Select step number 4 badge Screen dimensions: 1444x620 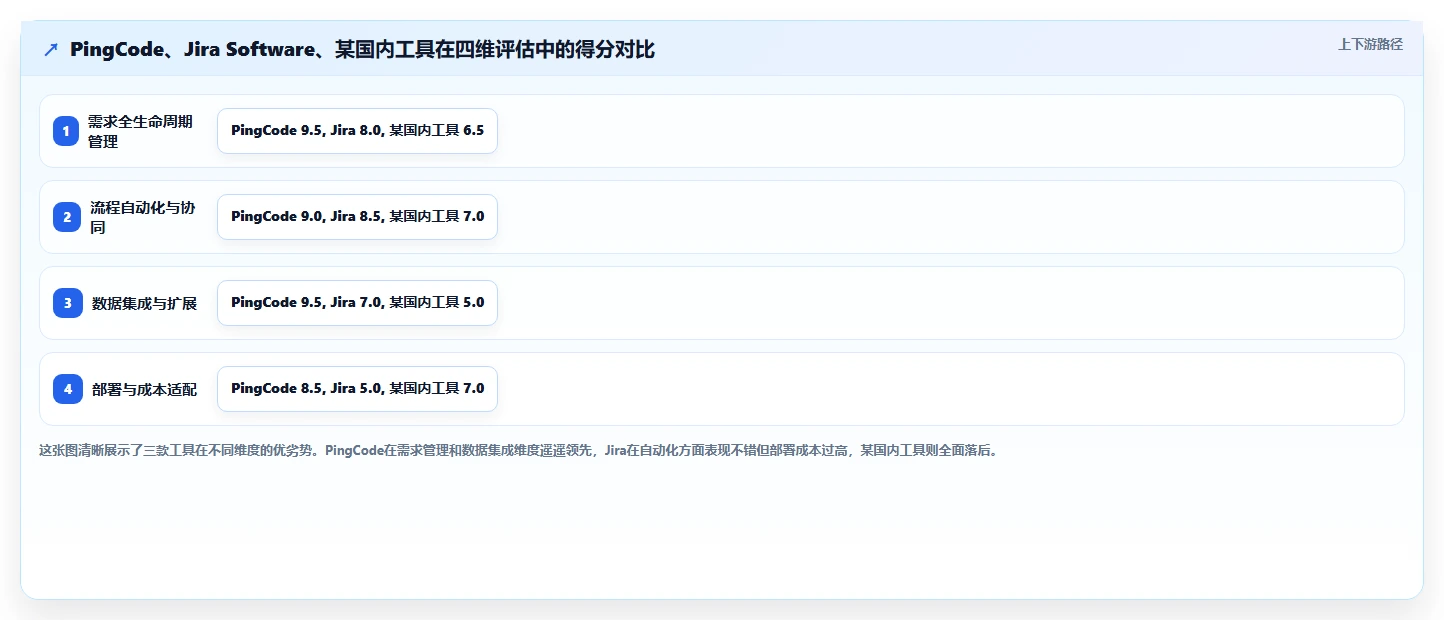pos(68,389)
